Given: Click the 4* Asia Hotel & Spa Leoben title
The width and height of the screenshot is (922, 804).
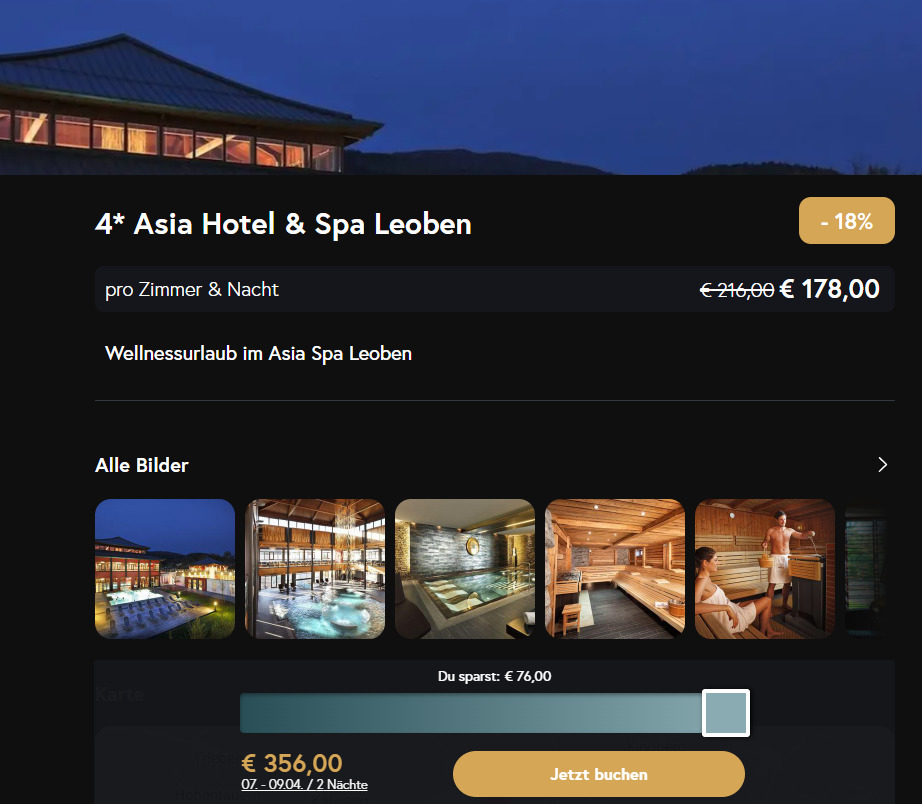Looking at the screenshot, I should 283,224.
